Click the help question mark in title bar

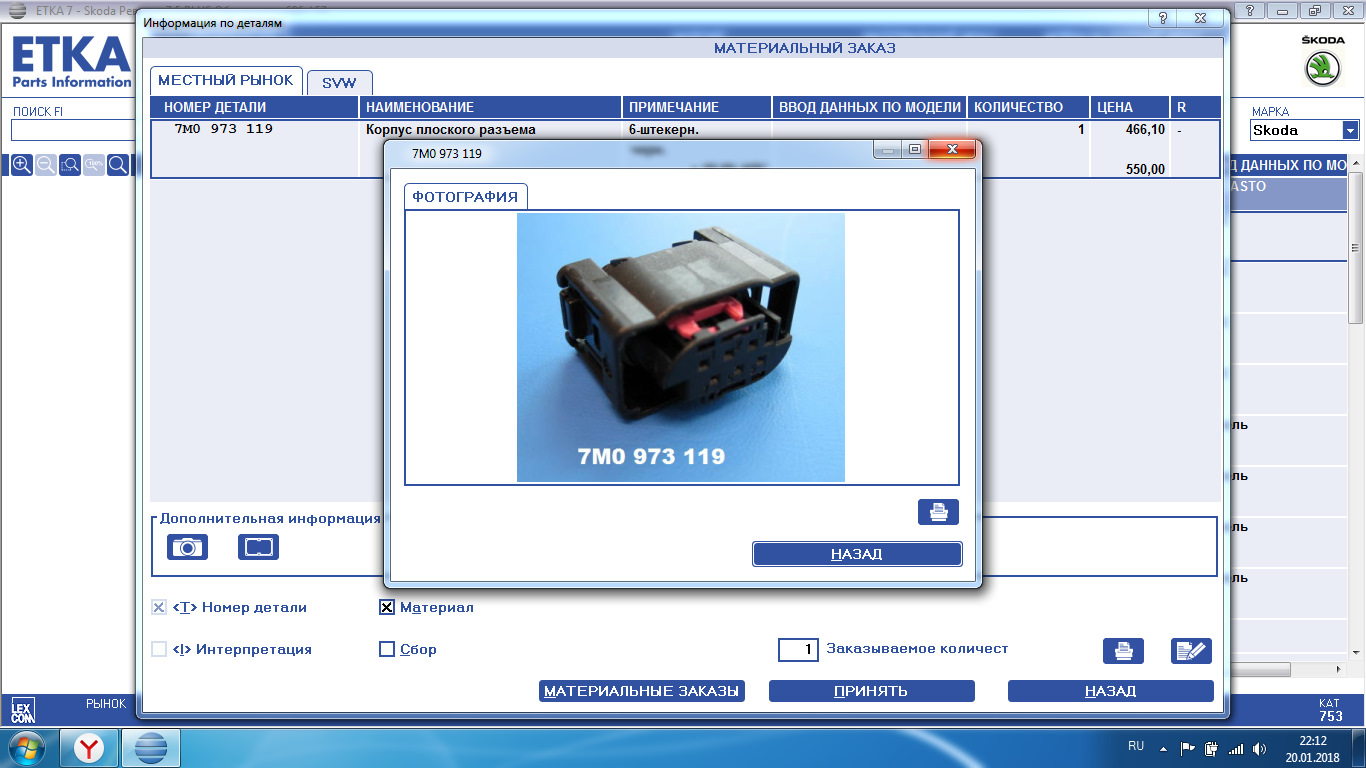[x=1164, y=19]
